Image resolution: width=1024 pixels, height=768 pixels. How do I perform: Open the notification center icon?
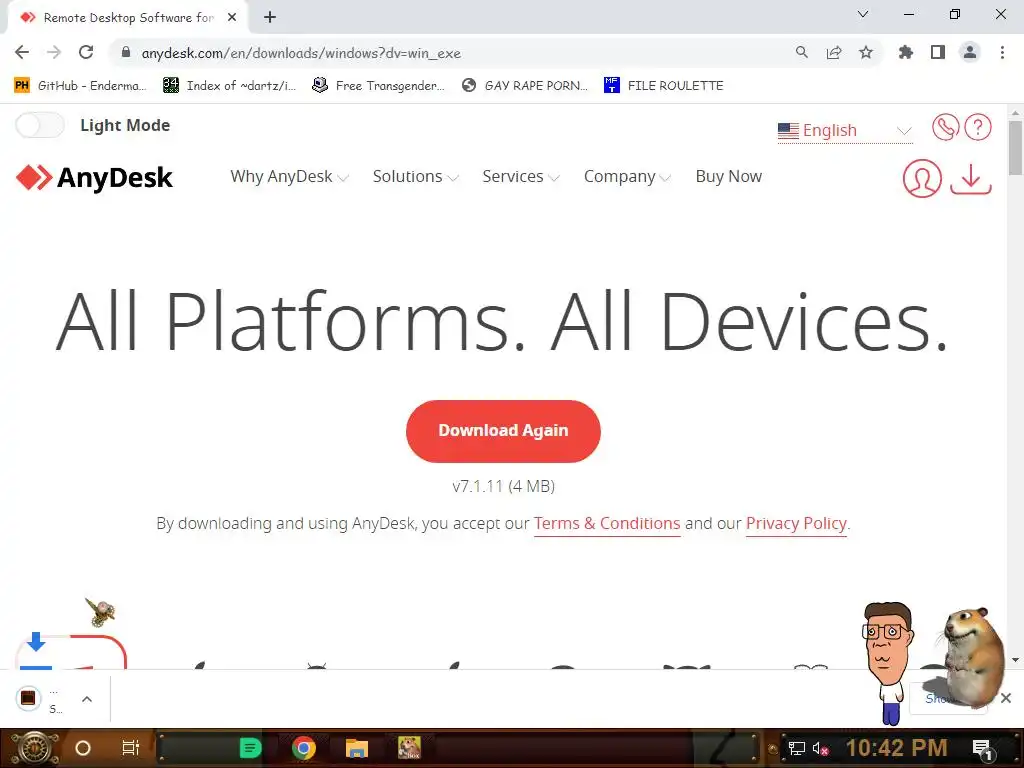(x=983, y=748)
